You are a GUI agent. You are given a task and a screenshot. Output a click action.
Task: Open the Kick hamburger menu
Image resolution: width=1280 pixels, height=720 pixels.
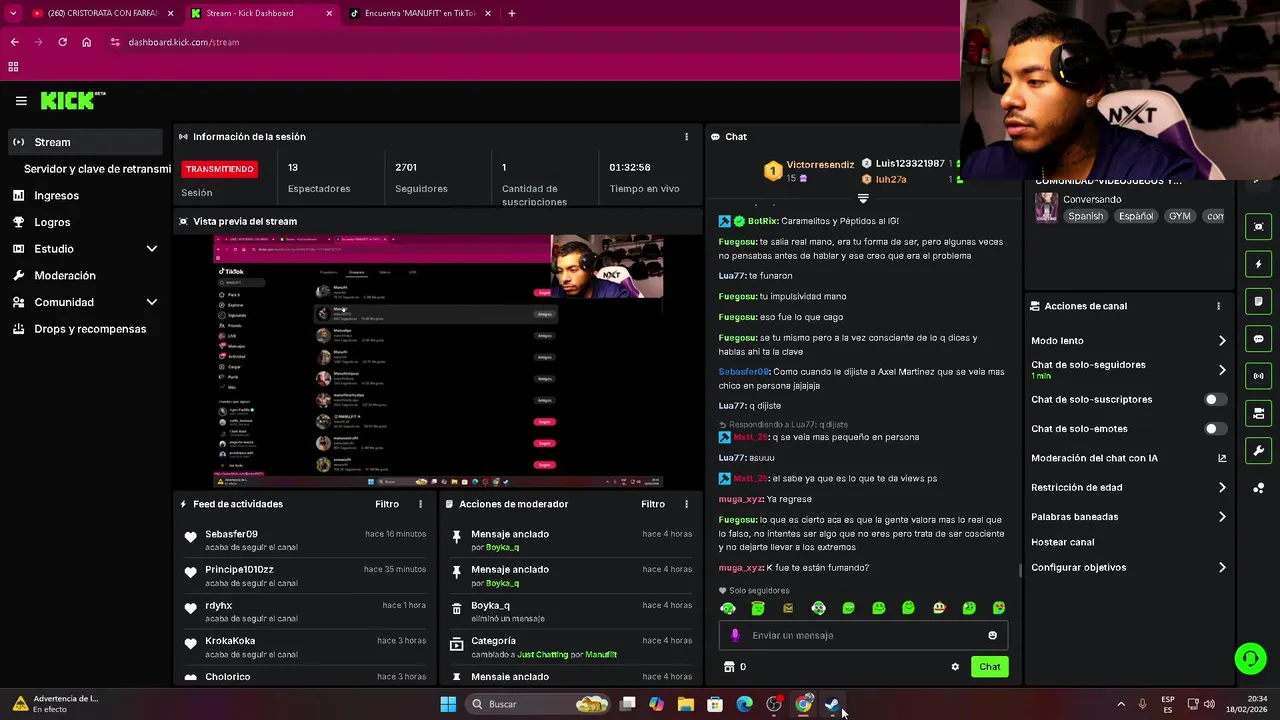click(x=21, y=101)
